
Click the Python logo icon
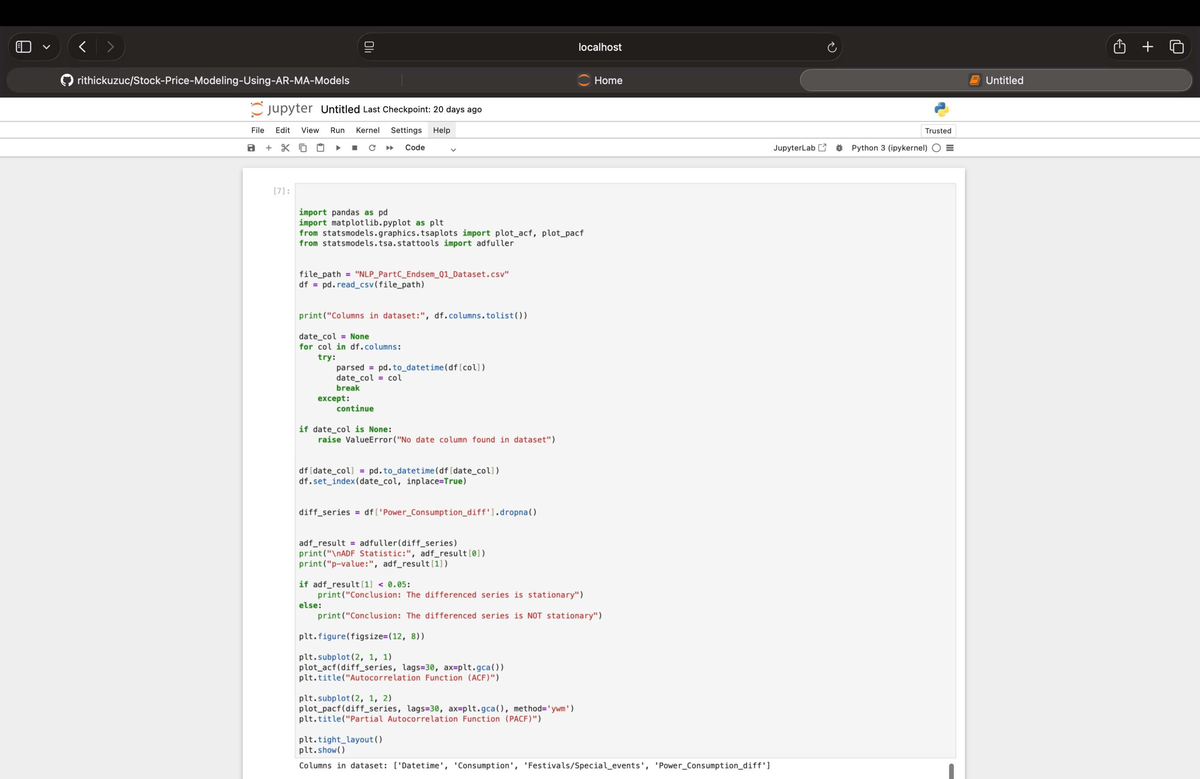click(941, 109)
